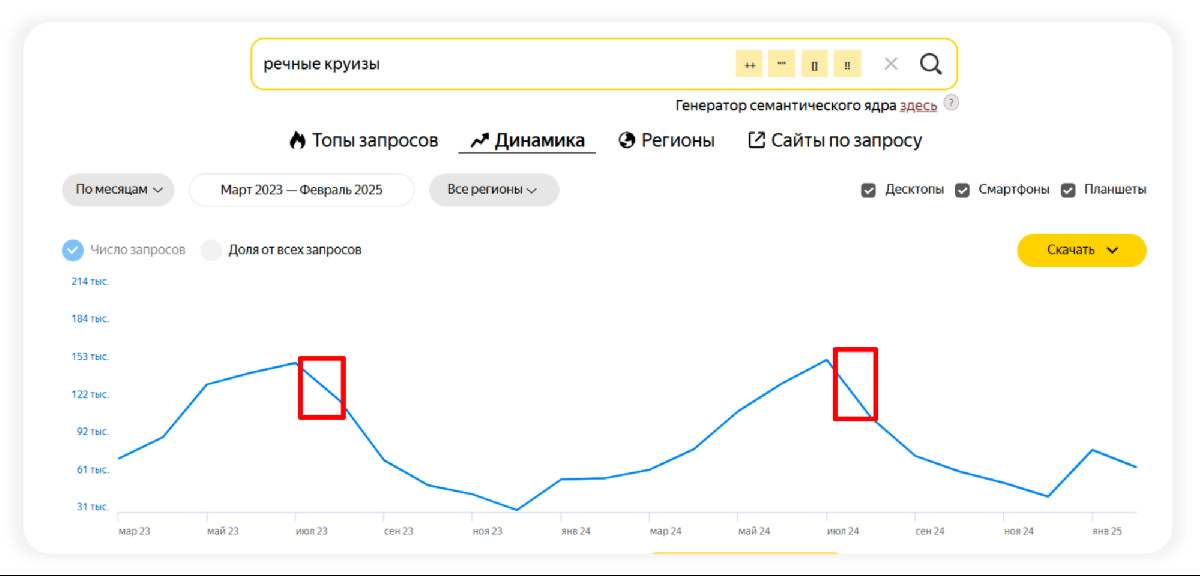The height and width of the screenshot is (576, 1200).
Task: Toggle the "Десктопы" checkbox
Action: pos(869,190)
